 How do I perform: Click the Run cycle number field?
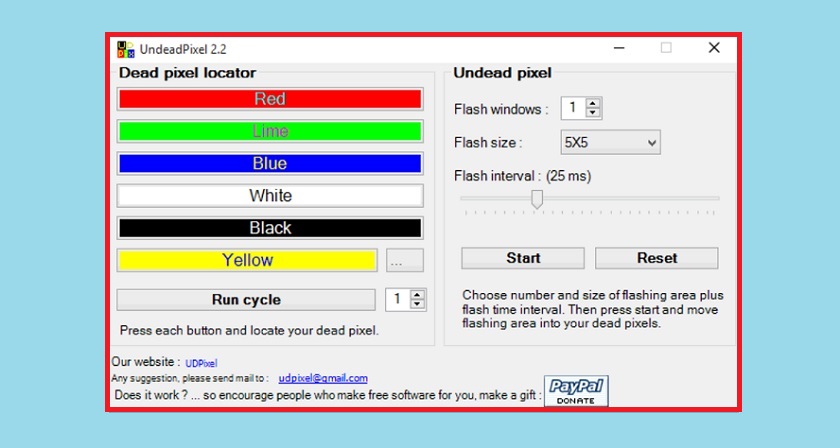[398, 300]
